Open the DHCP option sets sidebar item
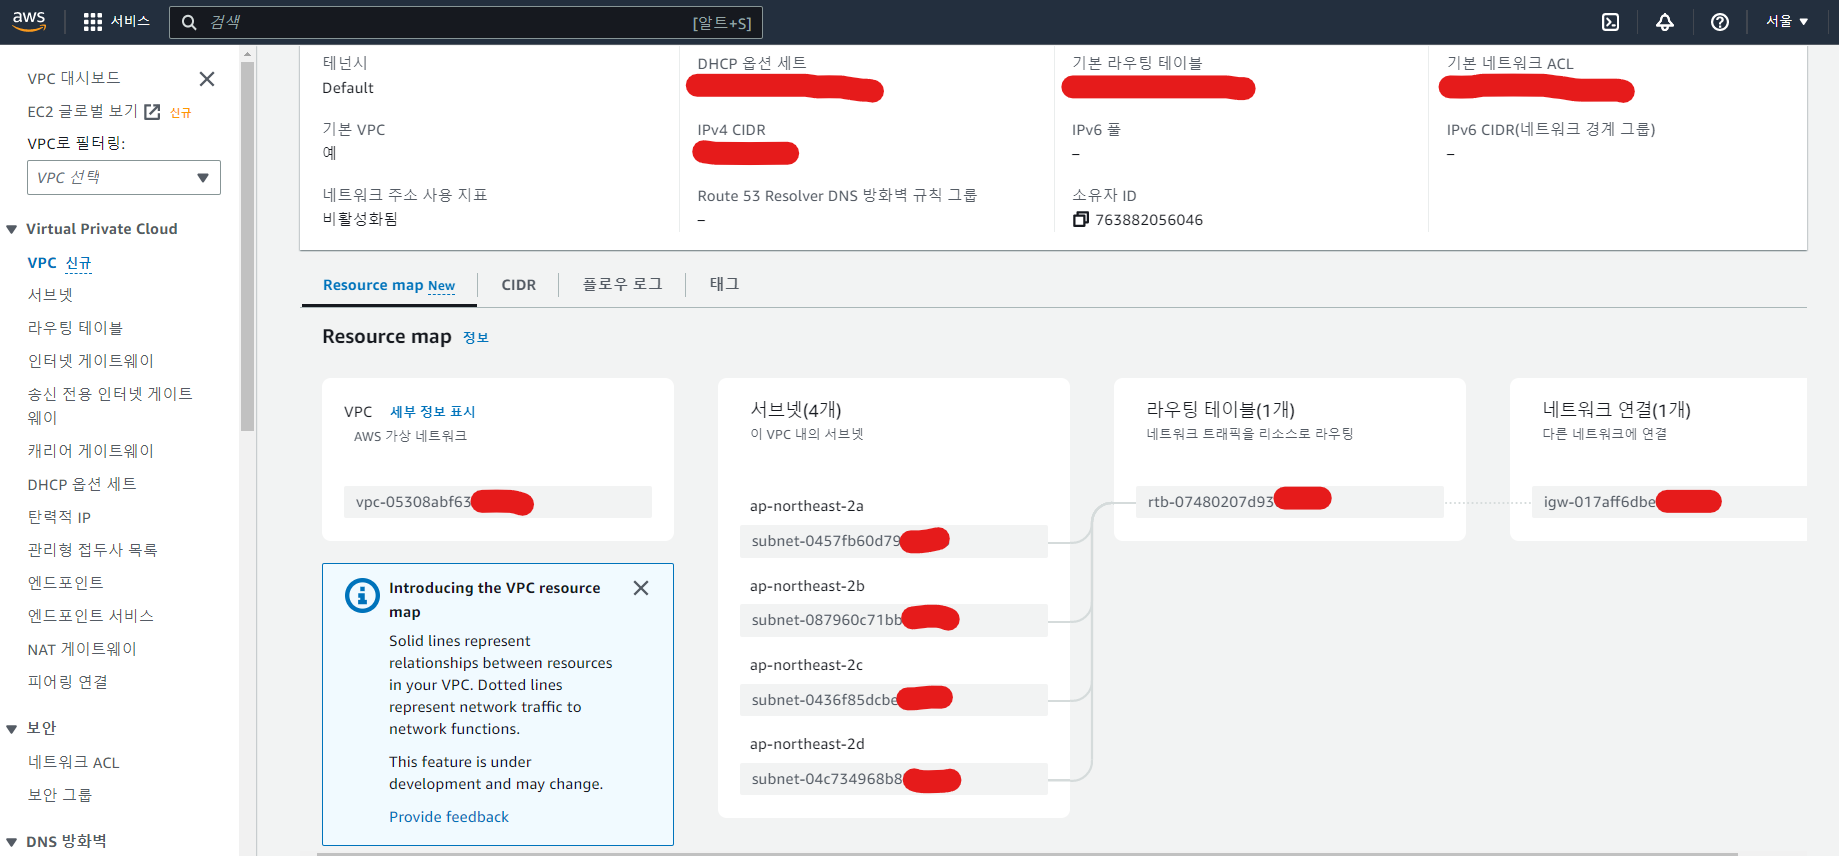The image size is (1839, 856). (82, 484)
